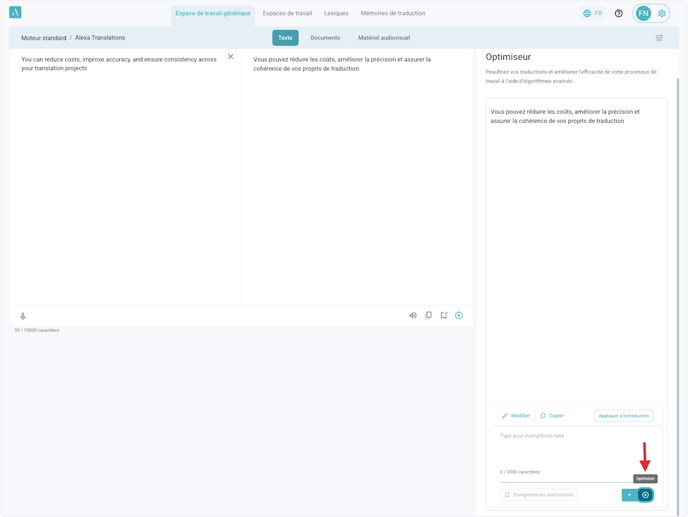
Task: Play translation audio with speaker icon
Action: click(x=413, y=316)
